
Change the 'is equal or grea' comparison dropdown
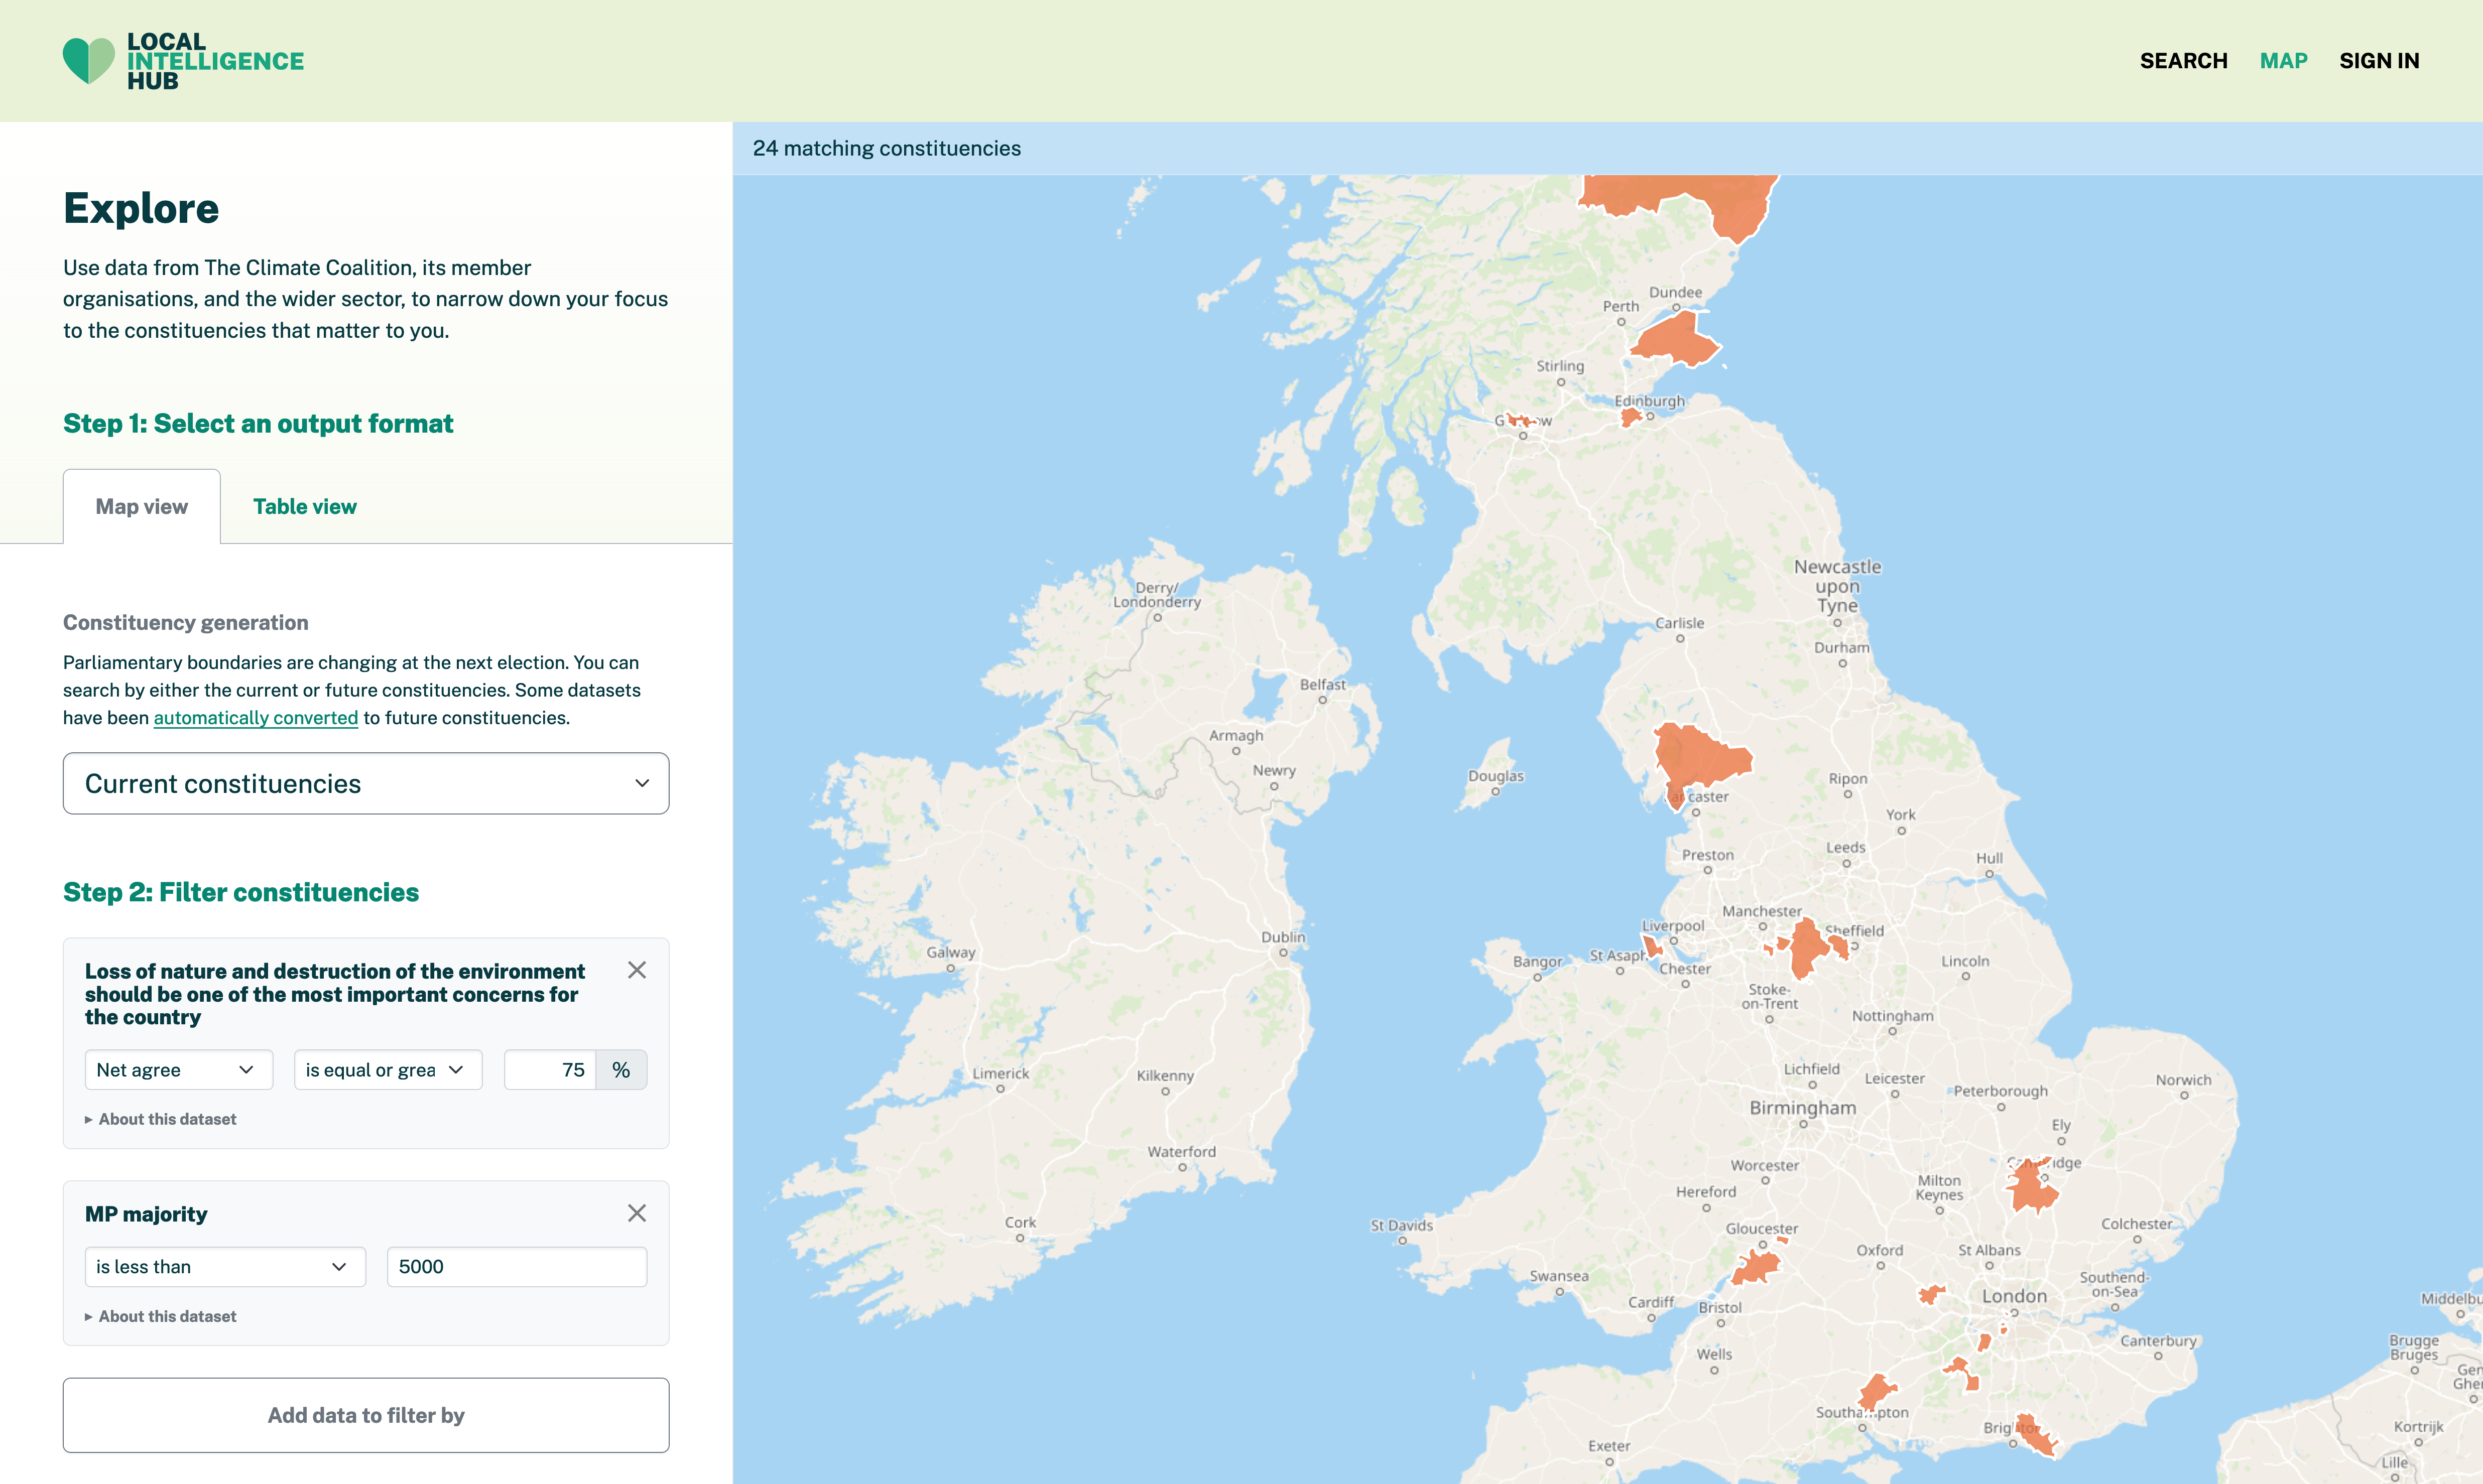tap(387, 1069)
